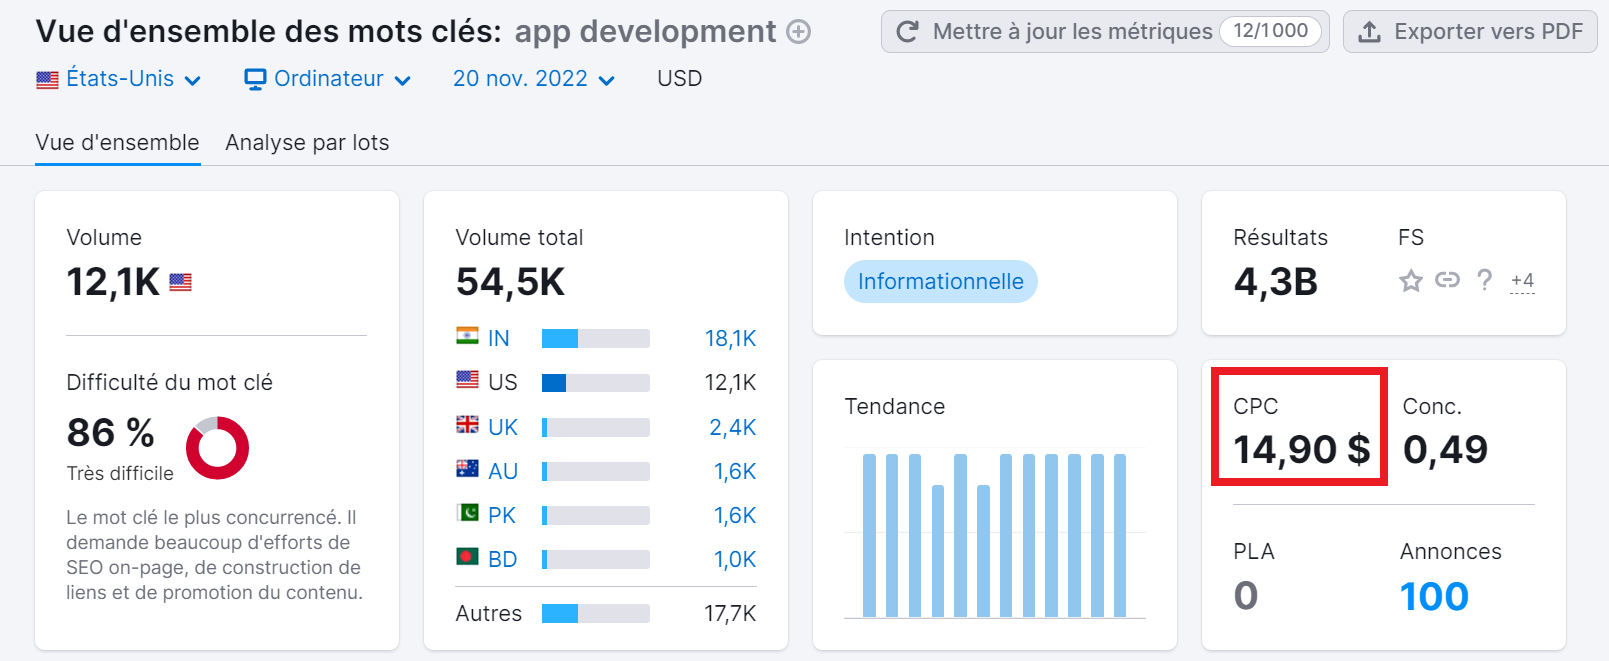Select the Vue d'ensemble tab
The image size is (1609, 661).
point(117,143)
